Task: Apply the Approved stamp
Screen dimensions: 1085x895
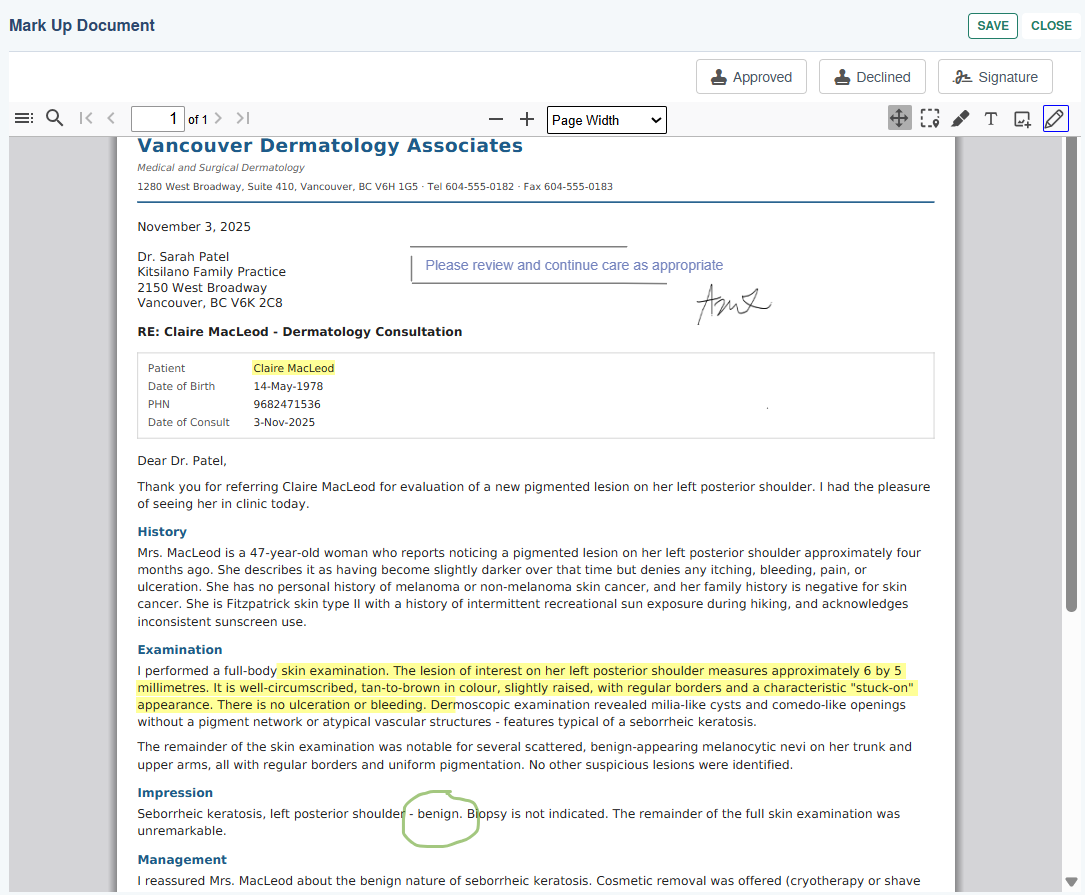Action: [751, 77]
